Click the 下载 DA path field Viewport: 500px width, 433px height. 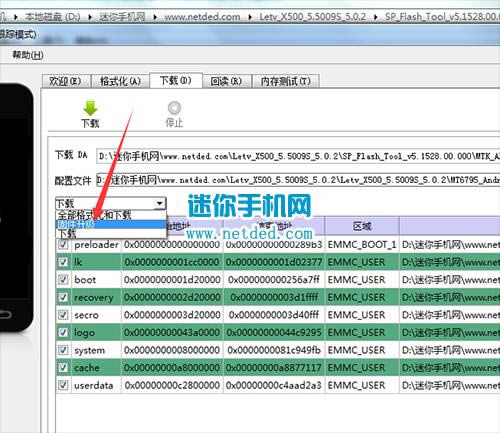(x=298, y=156)
